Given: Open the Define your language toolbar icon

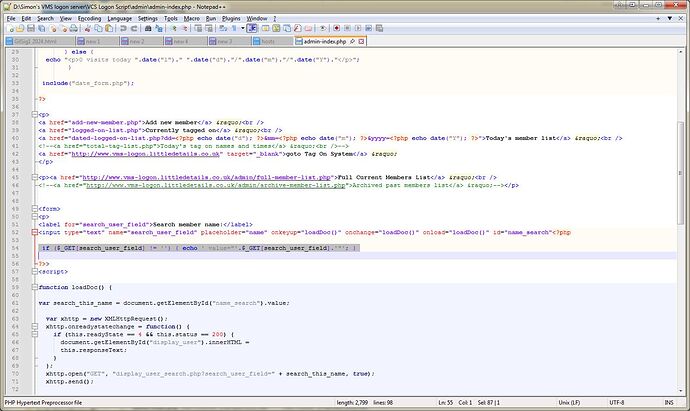Looking at the screenshot, I should pyautogui.click(x=265, y=28).
